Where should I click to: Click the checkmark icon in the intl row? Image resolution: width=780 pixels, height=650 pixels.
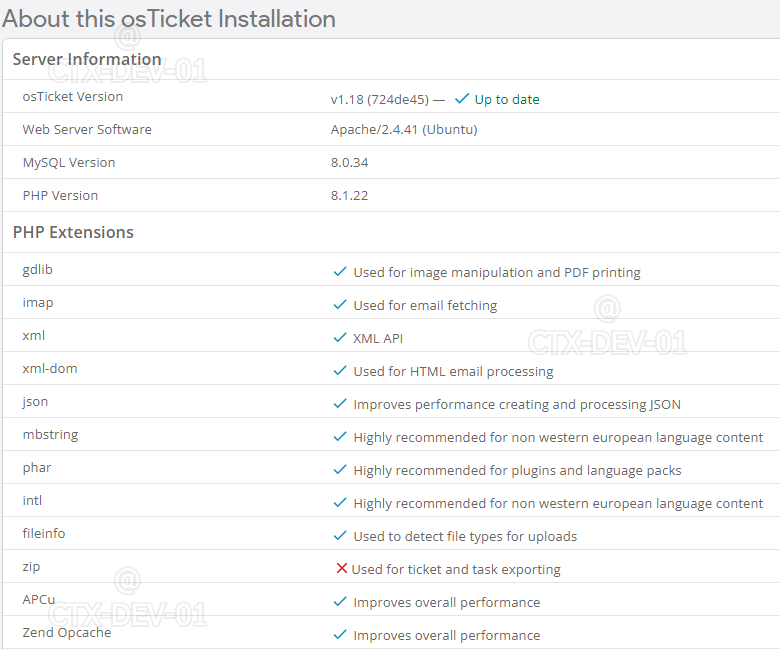click(340, 502)
